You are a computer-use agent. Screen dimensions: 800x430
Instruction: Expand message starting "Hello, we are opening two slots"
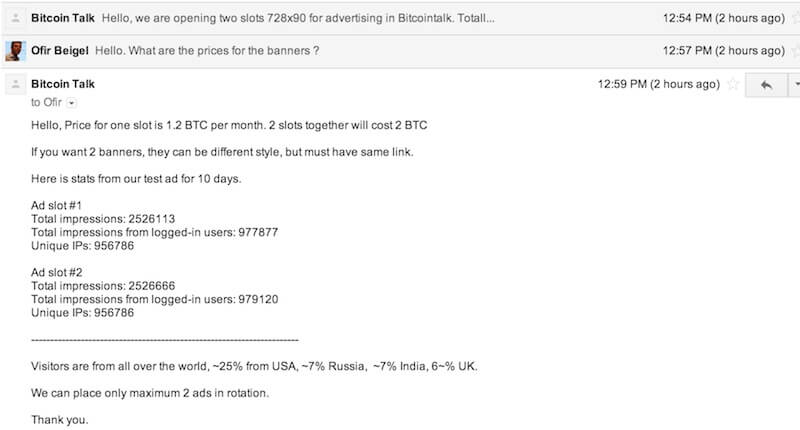pyautogui.click(x=298, y=18)
